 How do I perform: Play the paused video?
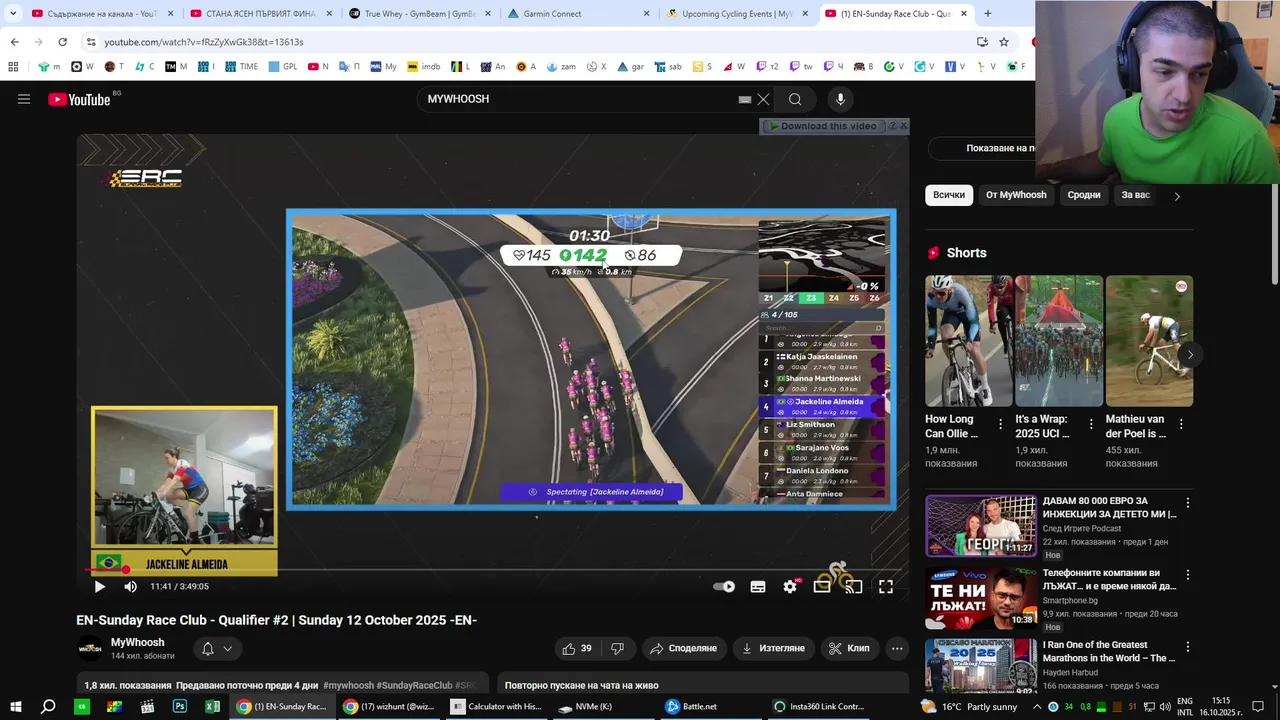point(99,587)
